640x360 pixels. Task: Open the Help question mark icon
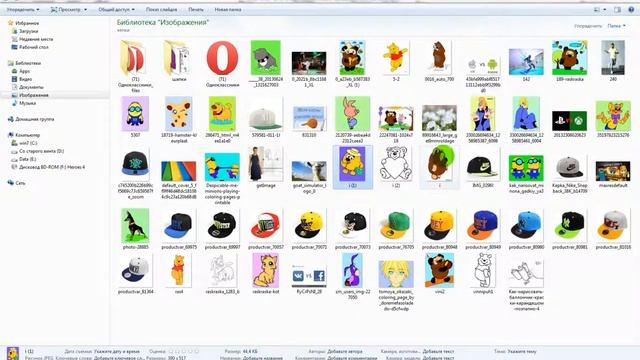coord(631,9)
